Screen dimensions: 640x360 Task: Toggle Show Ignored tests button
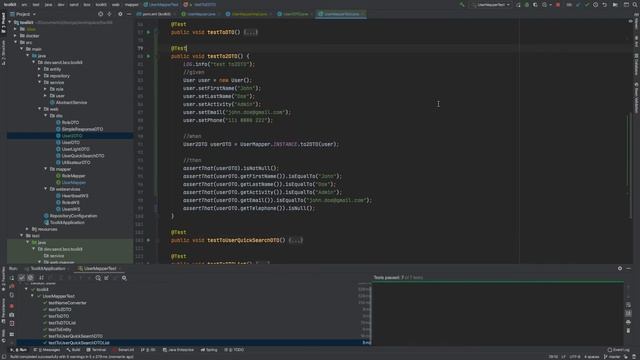click(x=30, y=278)
